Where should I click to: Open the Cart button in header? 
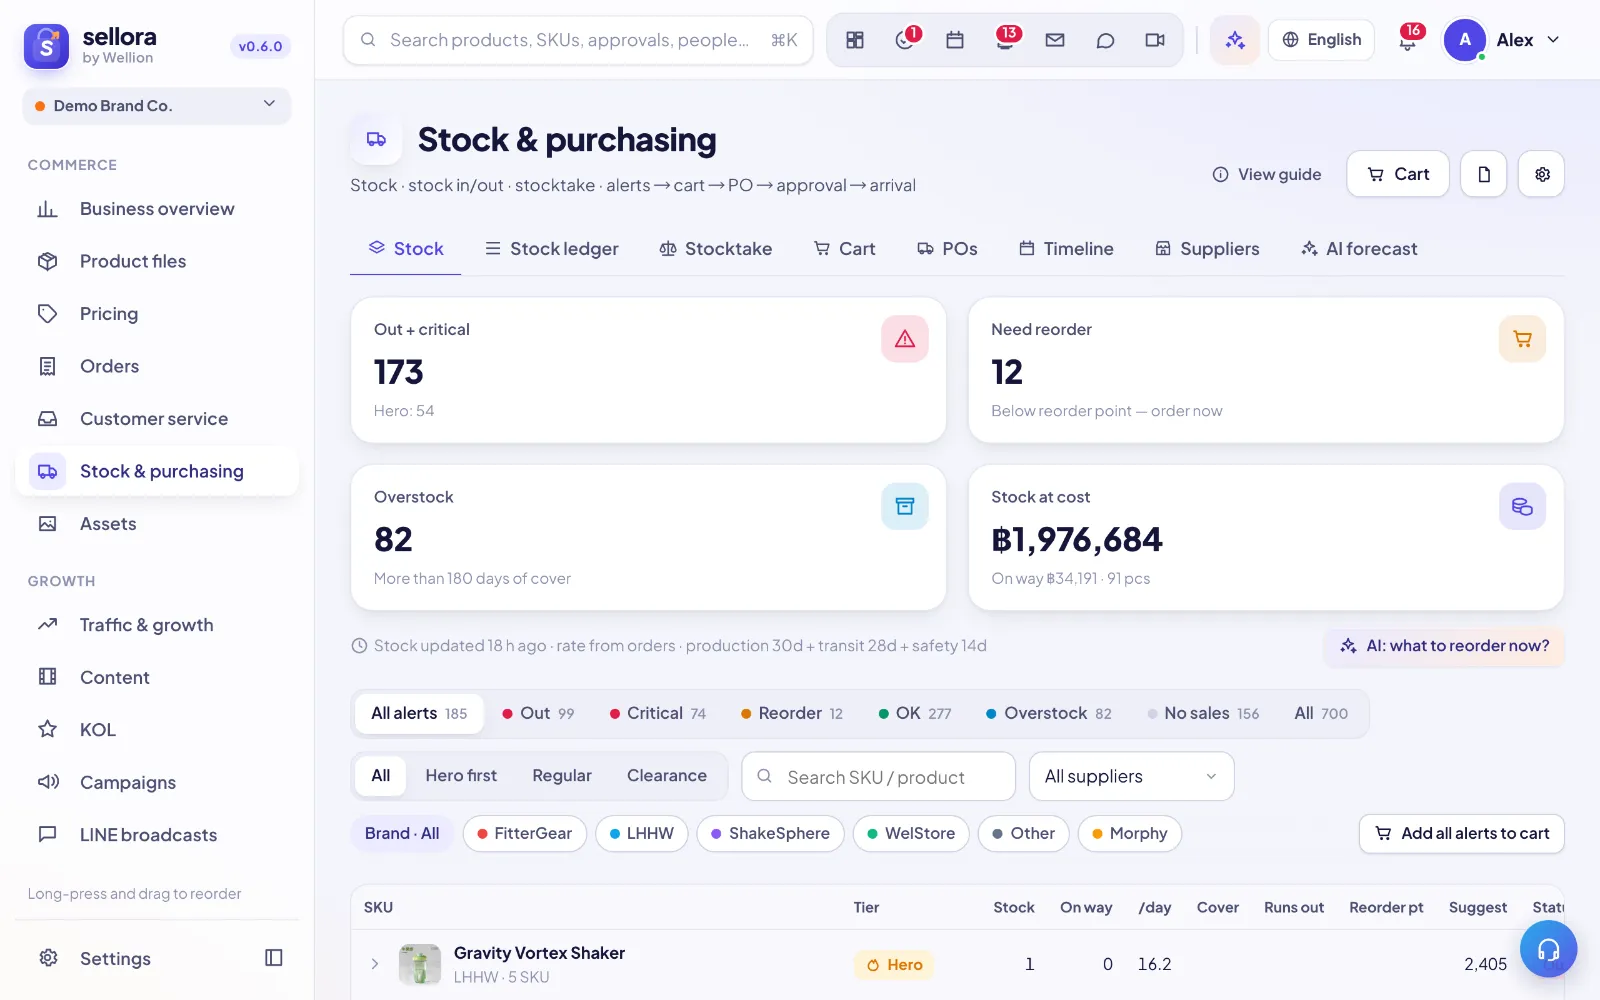tap(1398, 174)
